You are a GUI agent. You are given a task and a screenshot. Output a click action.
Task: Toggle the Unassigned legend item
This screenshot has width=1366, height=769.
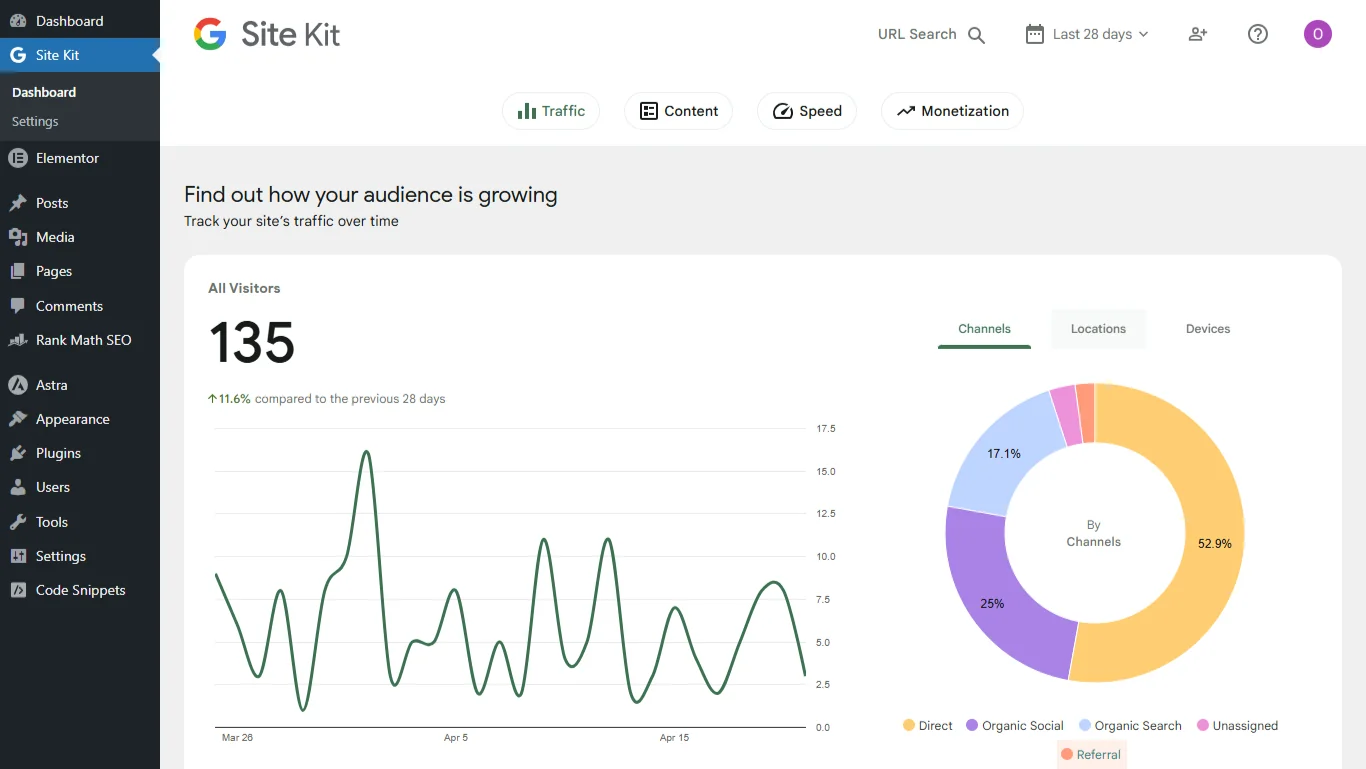[1237, 726]
